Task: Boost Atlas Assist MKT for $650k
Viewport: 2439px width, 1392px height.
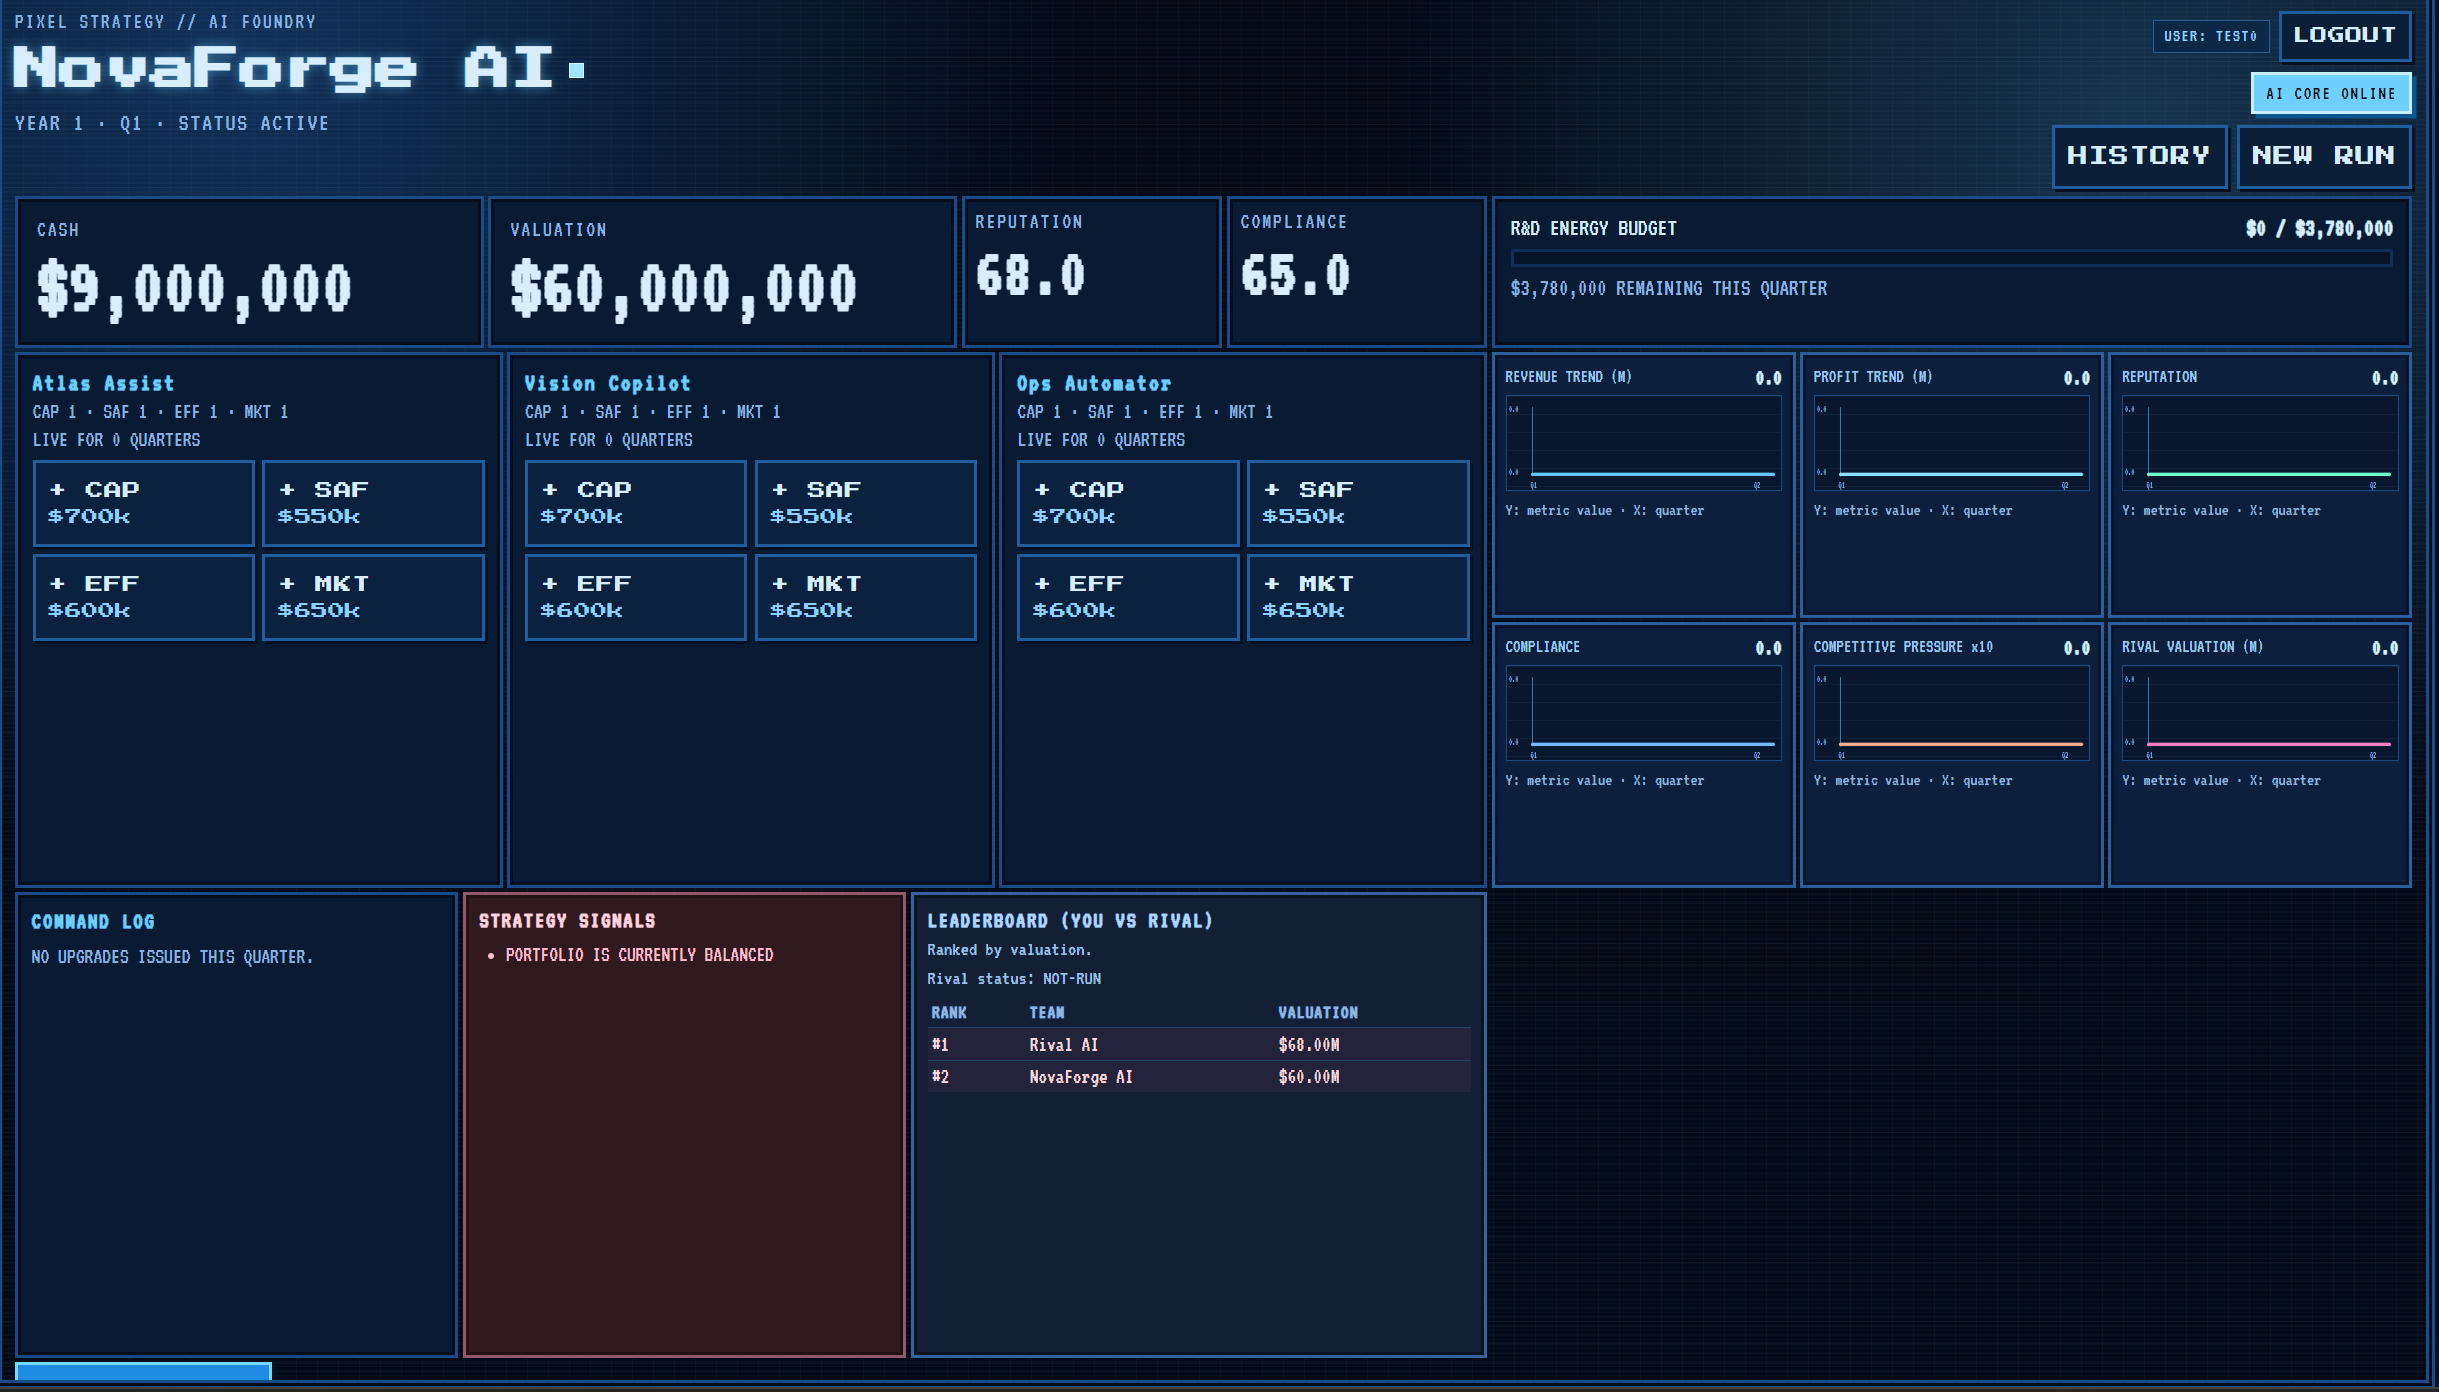Action: pos(373,597)
